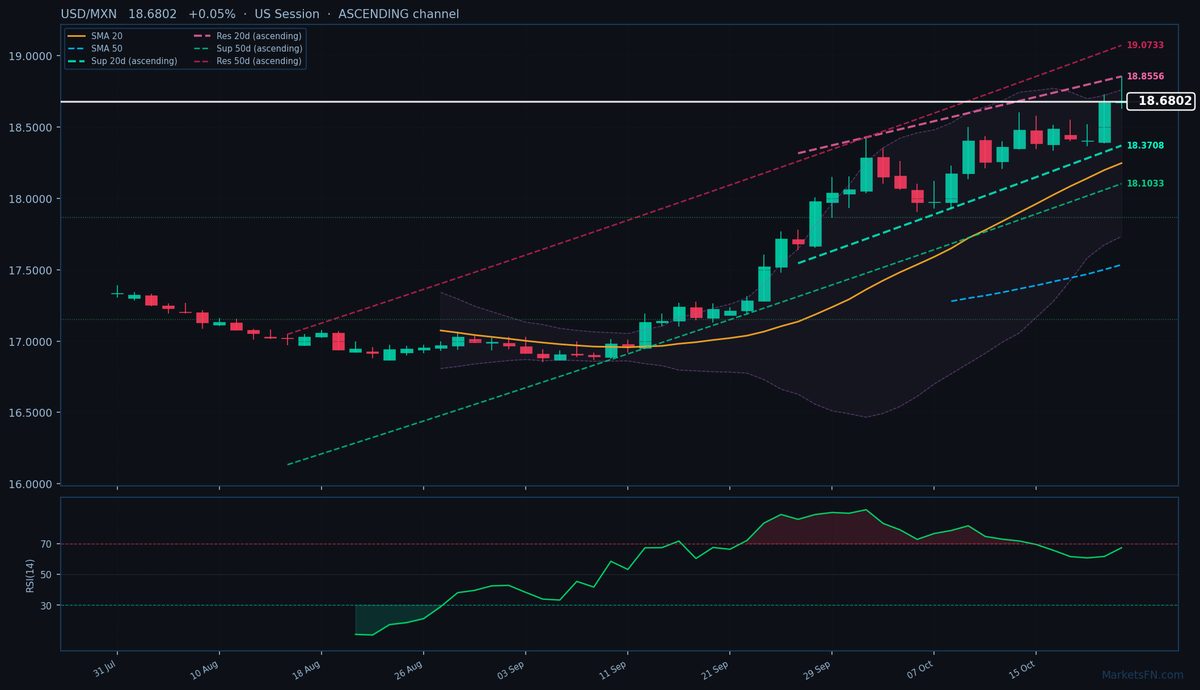Click the 17.5000 y-axis tick label
The height and width of the screenshot is (690, 1200).
point(32,270)
